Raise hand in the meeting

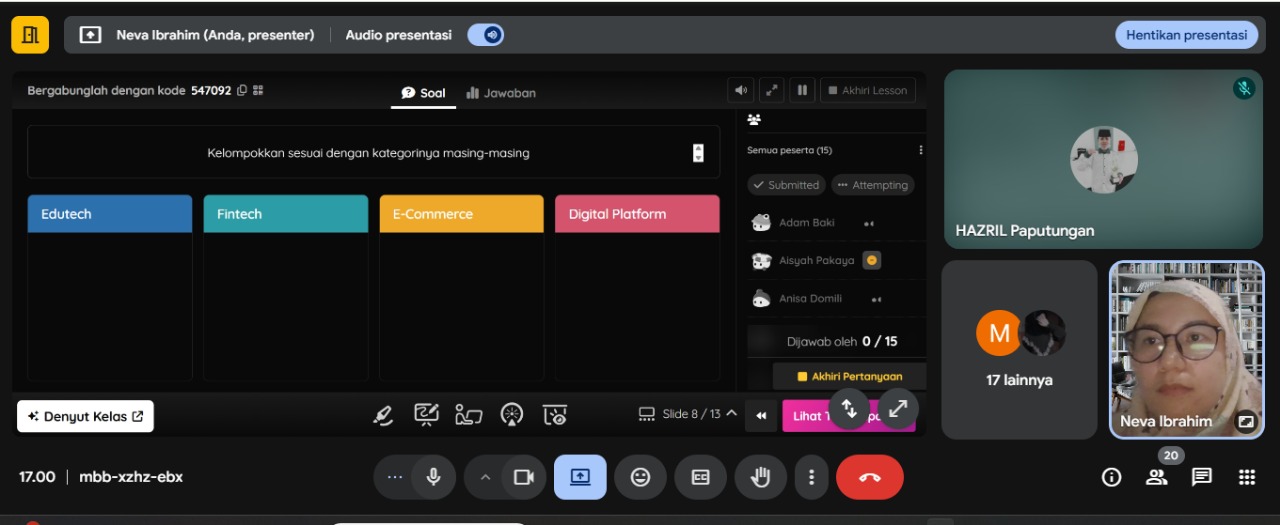761,477
